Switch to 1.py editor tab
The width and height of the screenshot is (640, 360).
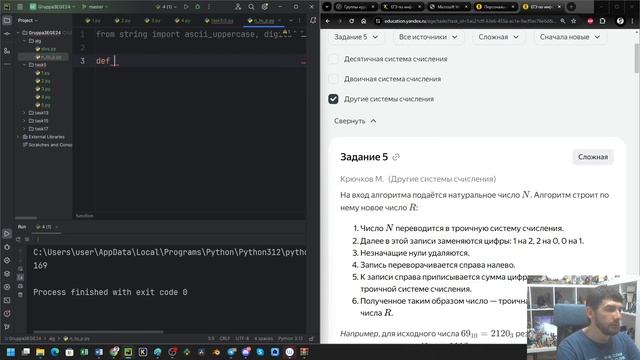tap(93, 20)
